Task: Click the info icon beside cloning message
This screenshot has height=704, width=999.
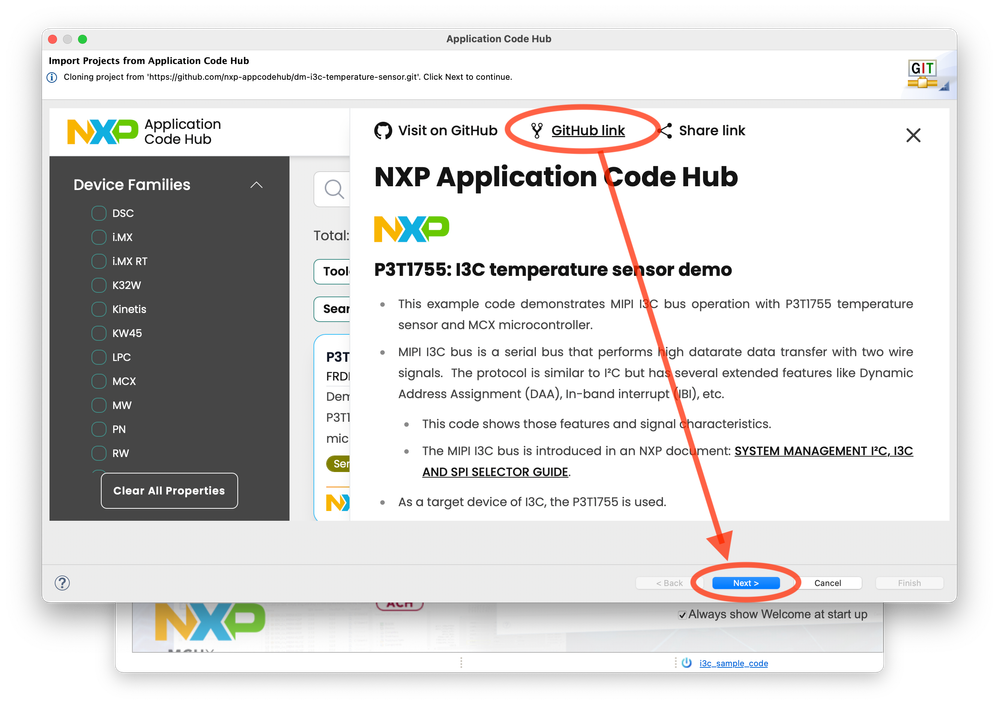Action: 52,77
